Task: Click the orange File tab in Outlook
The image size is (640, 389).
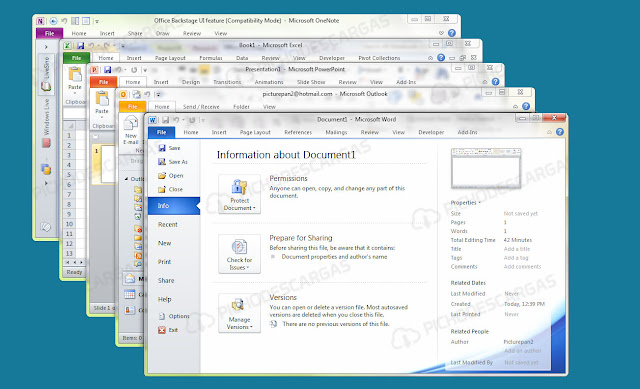Action: point(133,107)
